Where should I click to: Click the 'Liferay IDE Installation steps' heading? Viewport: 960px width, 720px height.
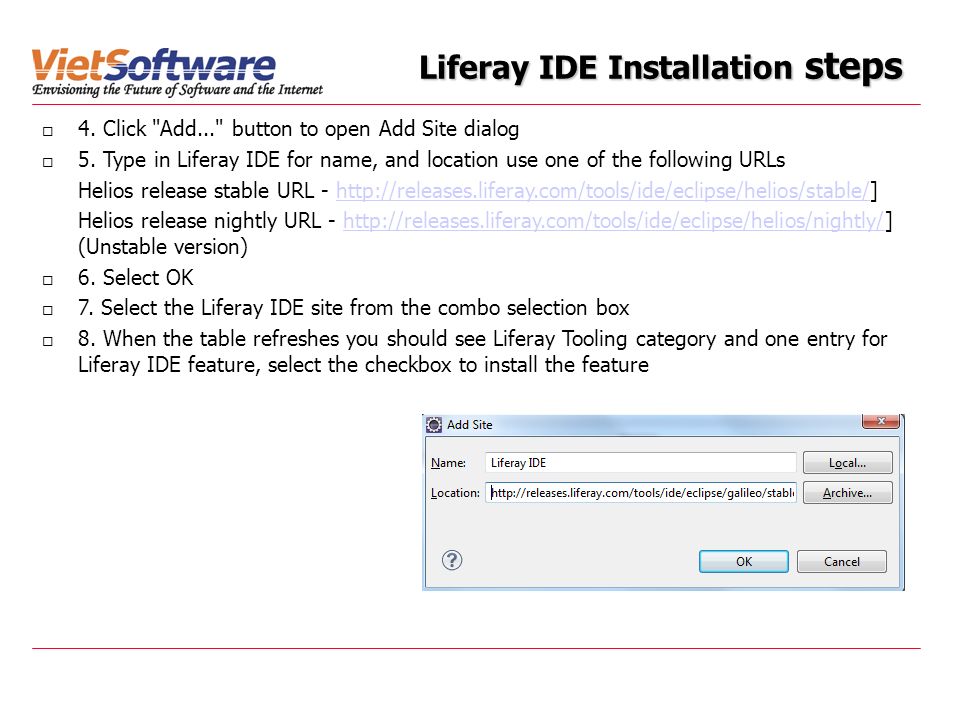(661, 67)
